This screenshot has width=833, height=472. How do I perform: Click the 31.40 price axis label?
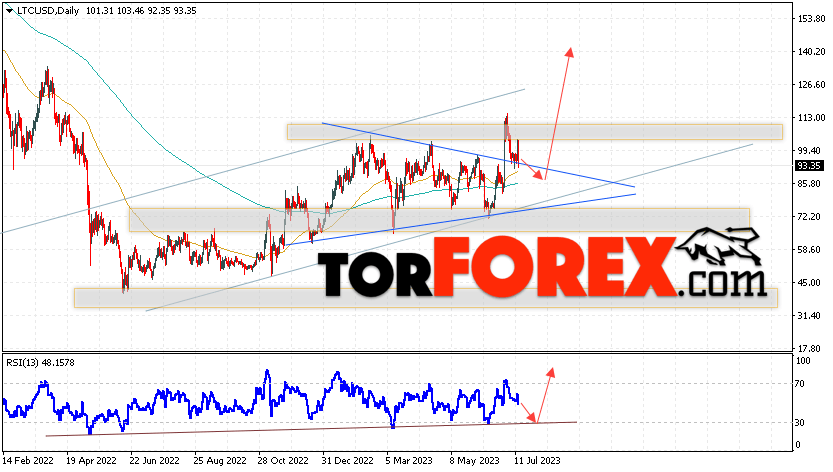[812, 315]
